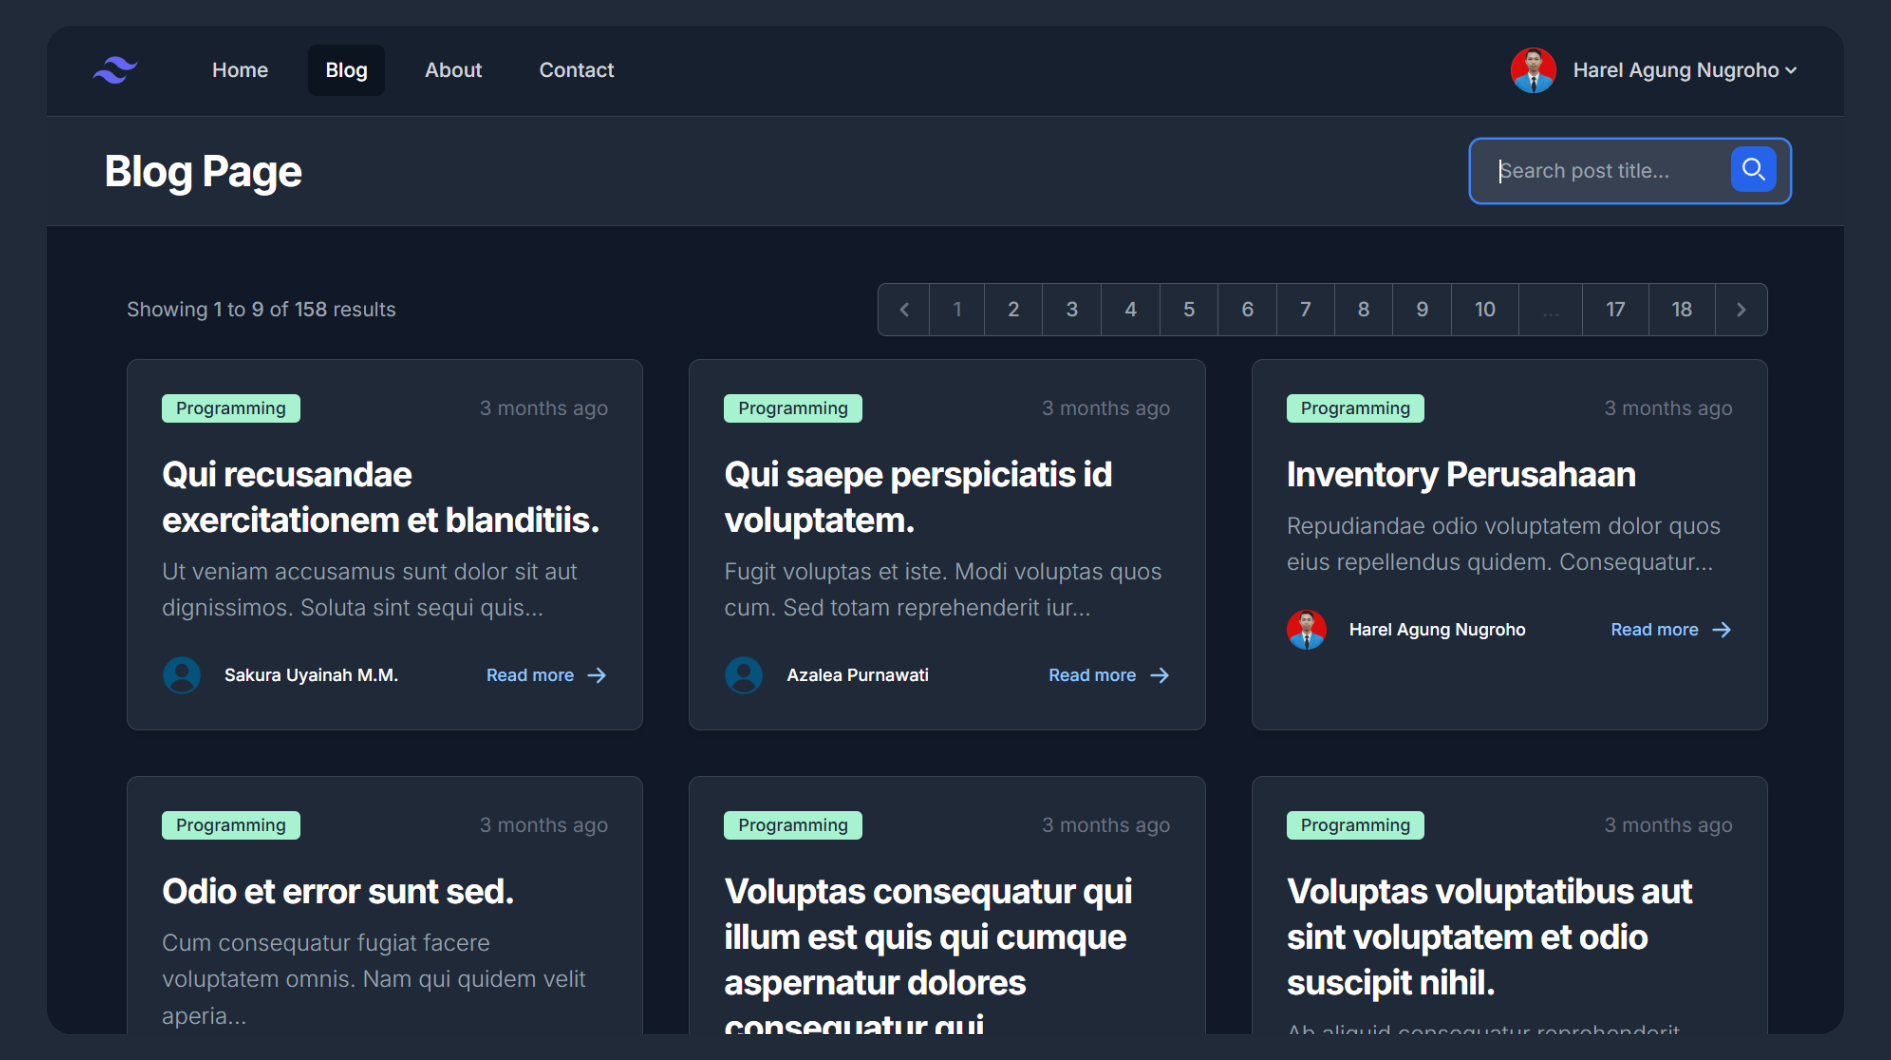Click 'Showing 1 to 9 of 158 results' text
Viewport: 1891px width, 1060px height.
261,310
